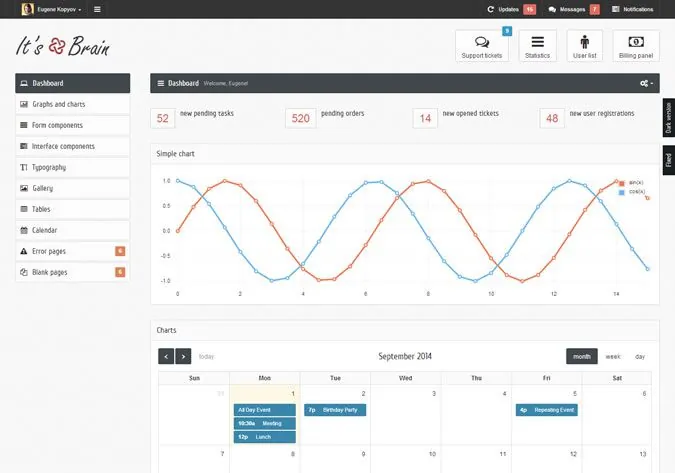Click the It's Brain logo
This screenshot has width=675, height=473.
coord(63,46)
